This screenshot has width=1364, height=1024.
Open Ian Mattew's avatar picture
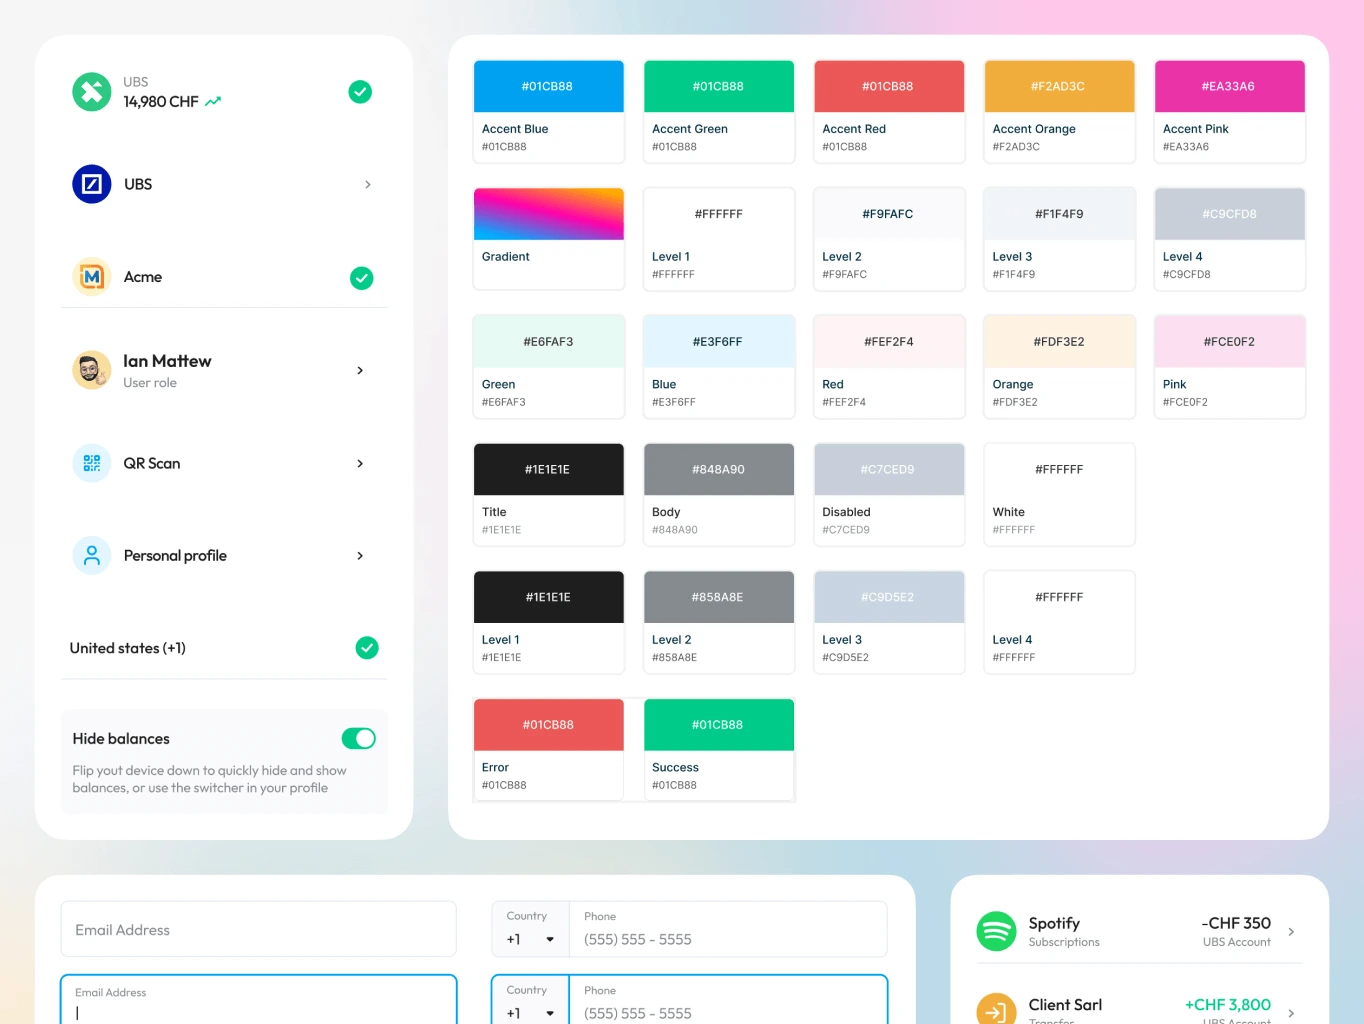pos(91,369)
